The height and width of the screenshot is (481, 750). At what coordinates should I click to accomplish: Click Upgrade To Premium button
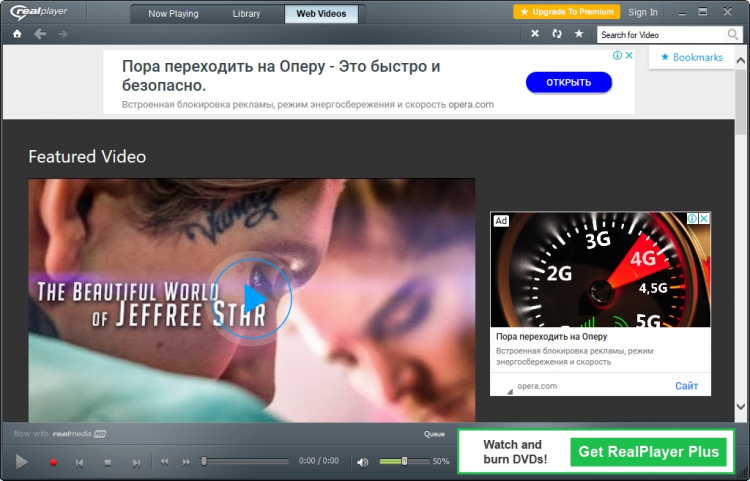(x=566, y=12)
